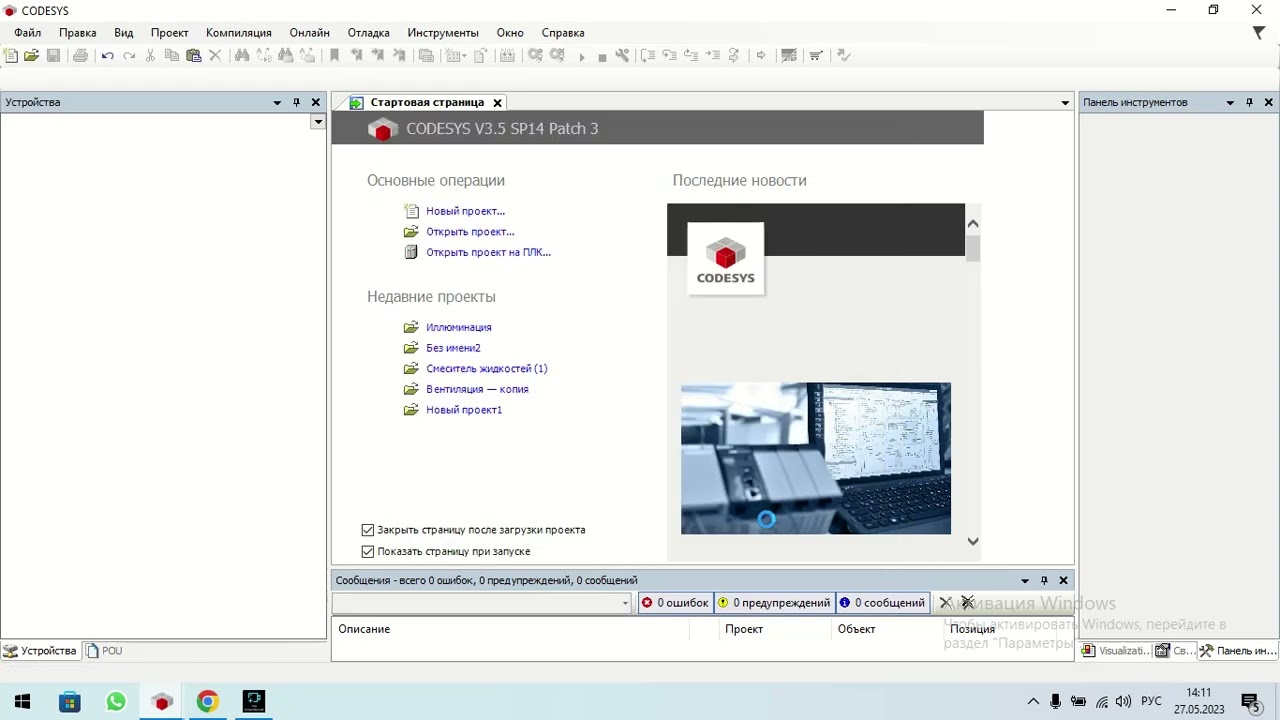Open the Панель инструментов panel dropdown arrow
The image size is (1280, 720).
pos(1230,102)
